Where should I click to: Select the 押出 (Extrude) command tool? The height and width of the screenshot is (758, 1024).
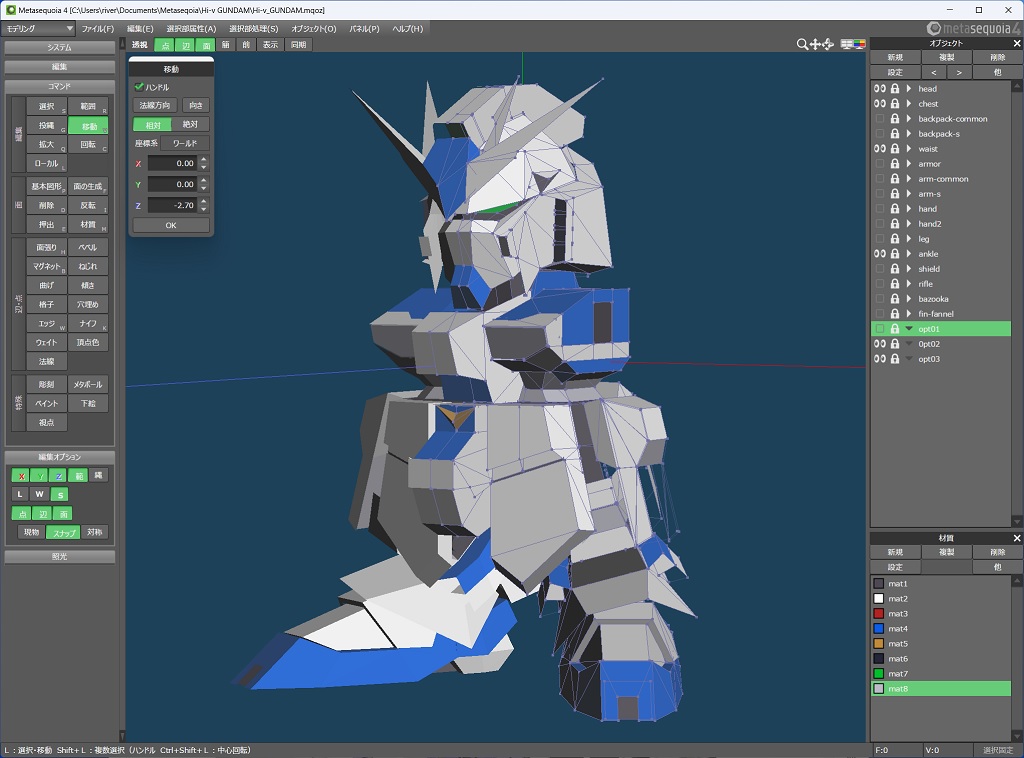47,225
